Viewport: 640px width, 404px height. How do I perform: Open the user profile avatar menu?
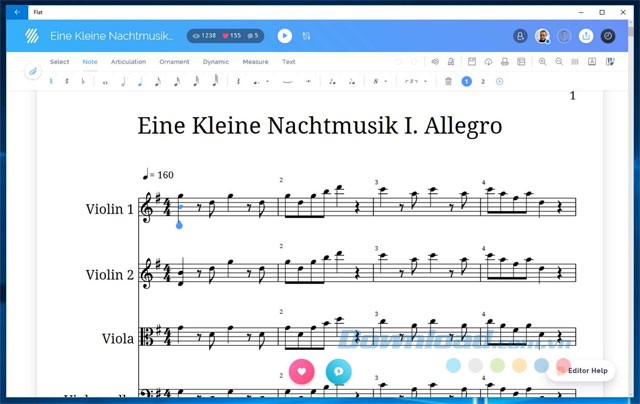click(541, 36)
